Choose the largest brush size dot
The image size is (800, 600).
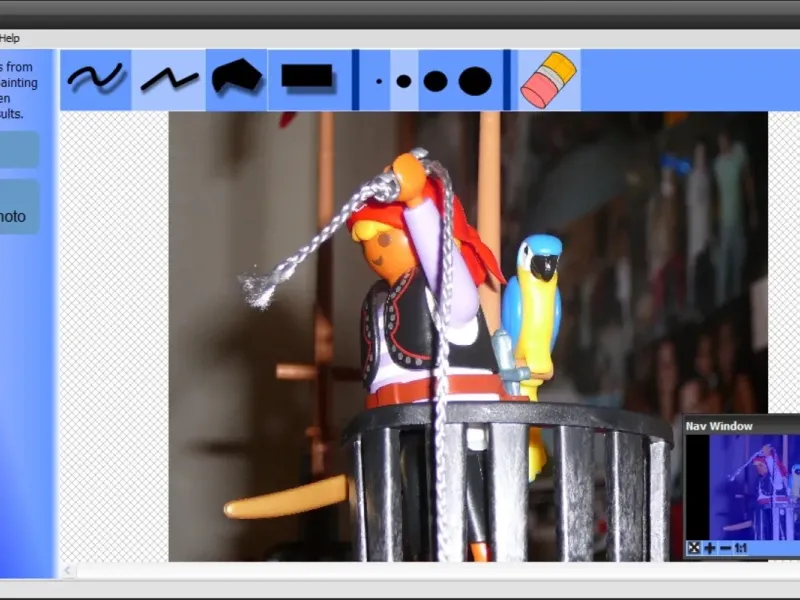pyautogui.click(x=476, y=81)
